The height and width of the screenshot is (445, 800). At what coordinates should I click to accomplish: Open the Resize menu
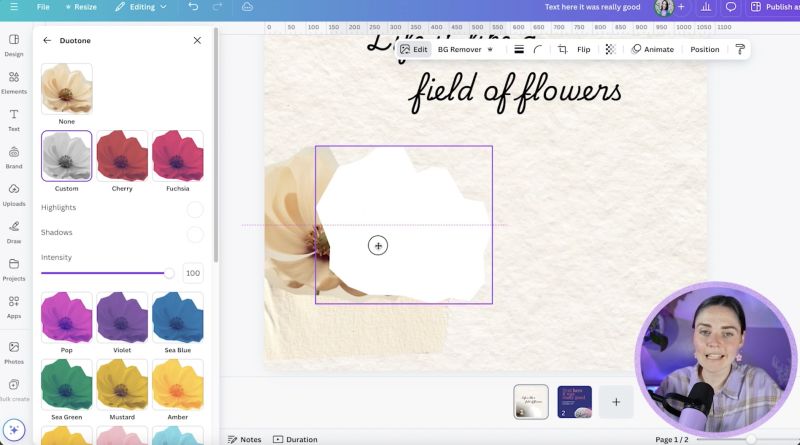coord(81,7)
